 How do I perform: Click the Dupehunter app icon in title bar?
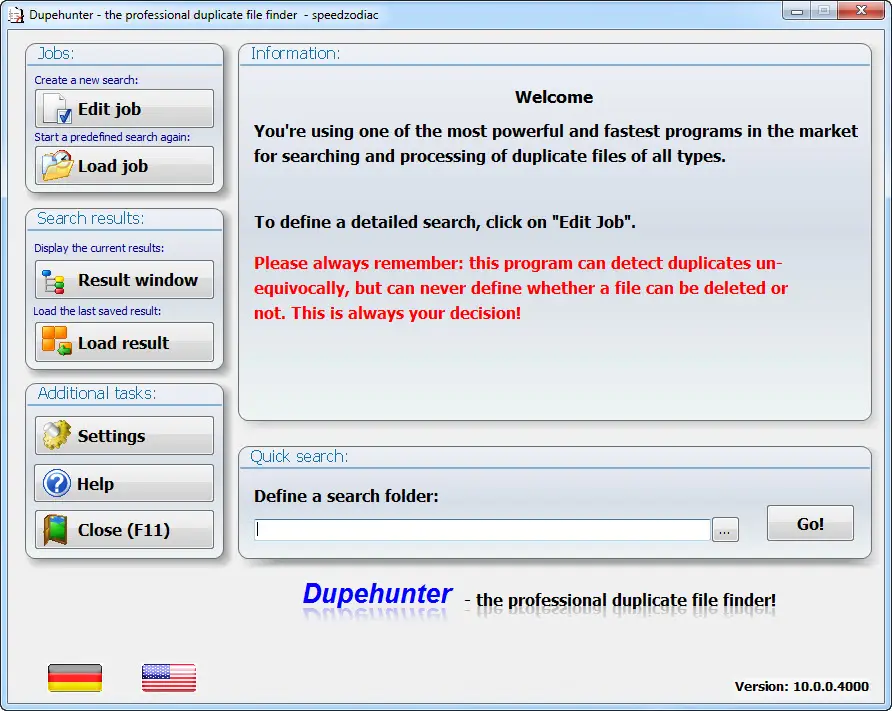[x=16, y=14]
